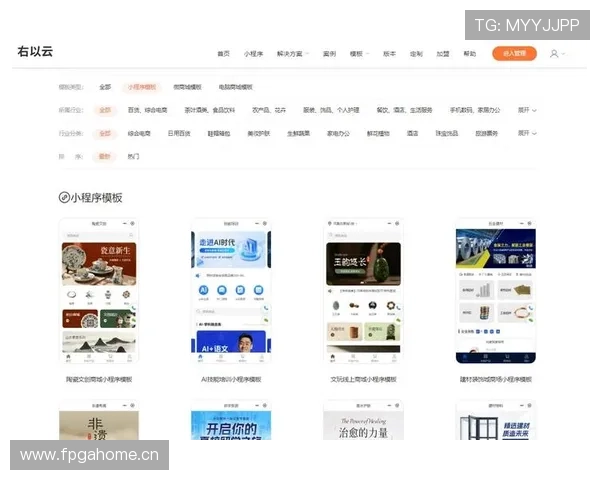Open 案例 navigation item
This screenshot has width=600, height=480.
(329, 54)
